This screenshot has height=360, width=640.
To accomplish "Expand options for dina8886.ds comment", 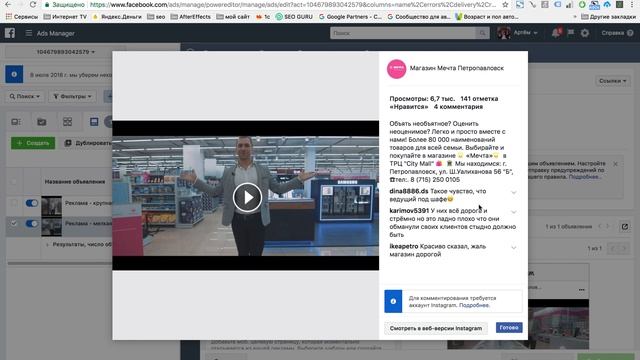I will [514, 192].
